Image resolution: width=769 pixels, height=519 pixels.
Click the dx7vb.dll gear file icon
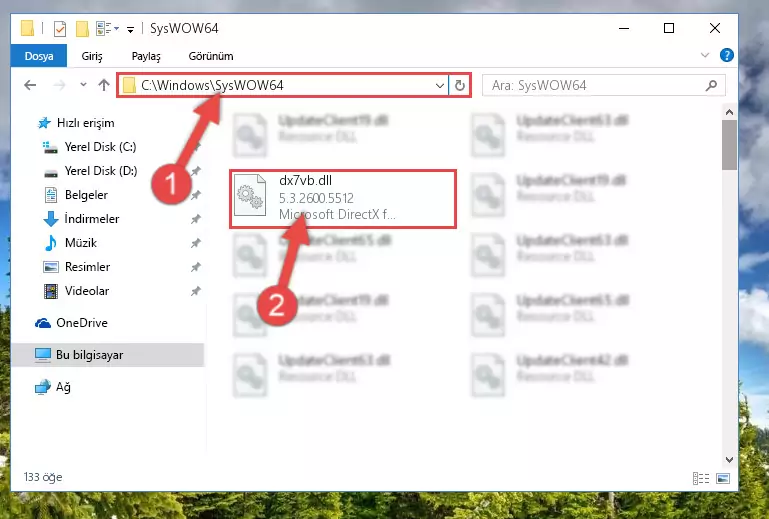coord(250,195)
